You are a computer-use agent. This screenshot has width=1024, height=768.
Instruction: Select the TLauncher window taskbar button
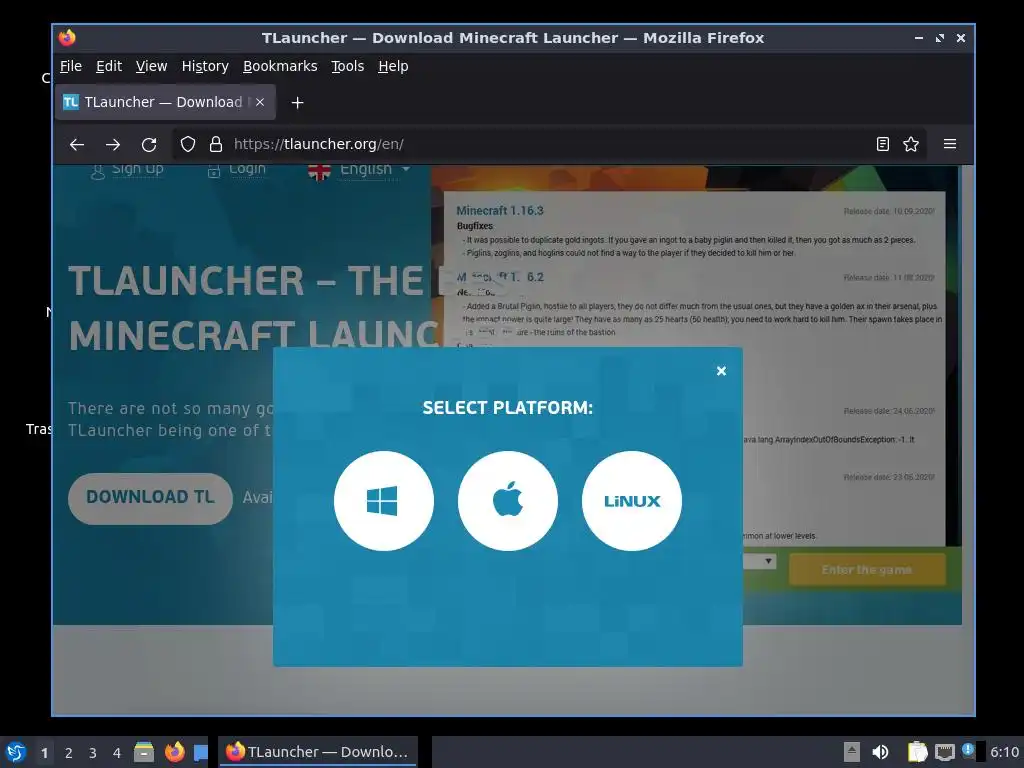tap(317, 752)
